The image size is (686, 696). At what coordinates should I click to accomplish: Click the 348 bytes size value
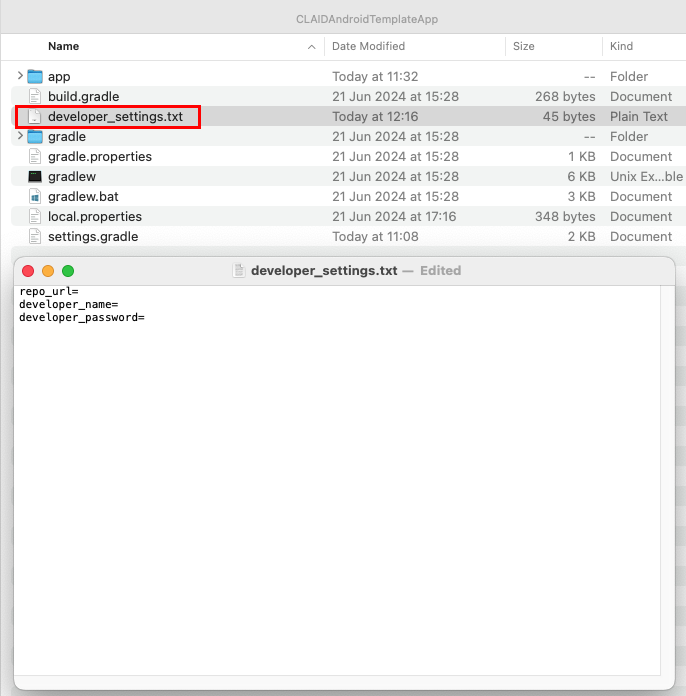pyautogui.click(x=565, y=216)
